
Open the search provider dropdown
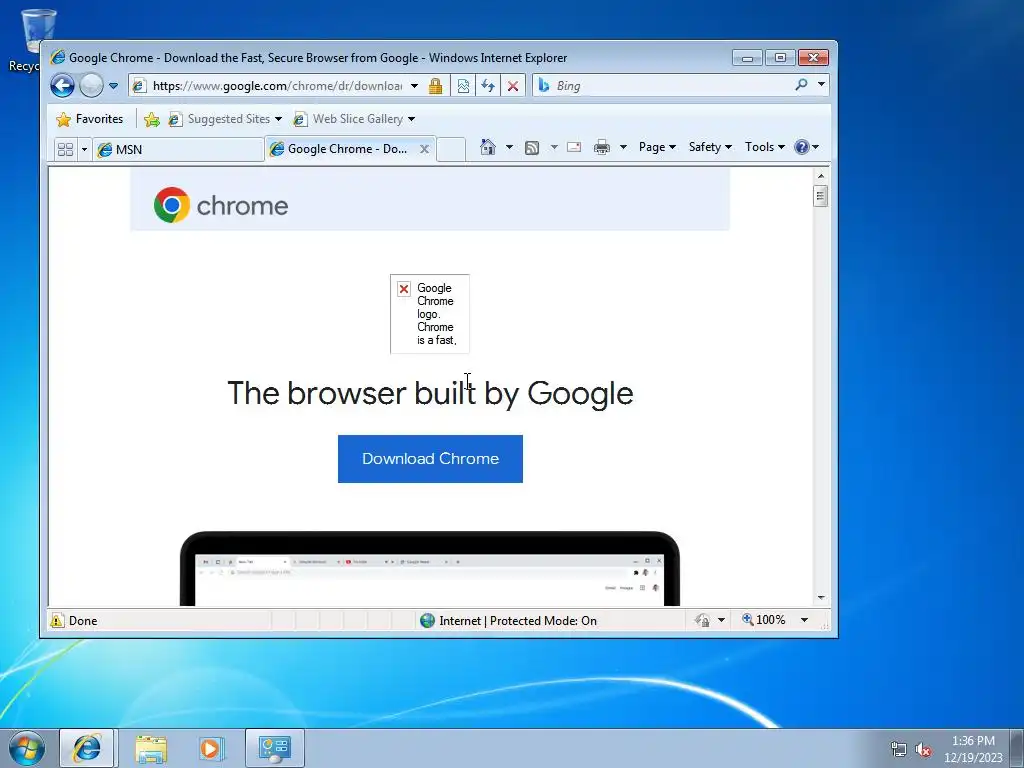(x=821, y=85)
